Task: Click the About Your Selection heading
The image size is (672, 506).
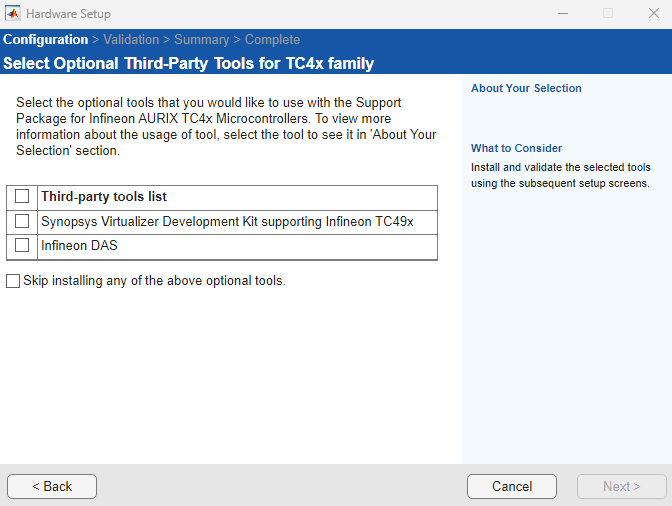Action: pos(526,88)
